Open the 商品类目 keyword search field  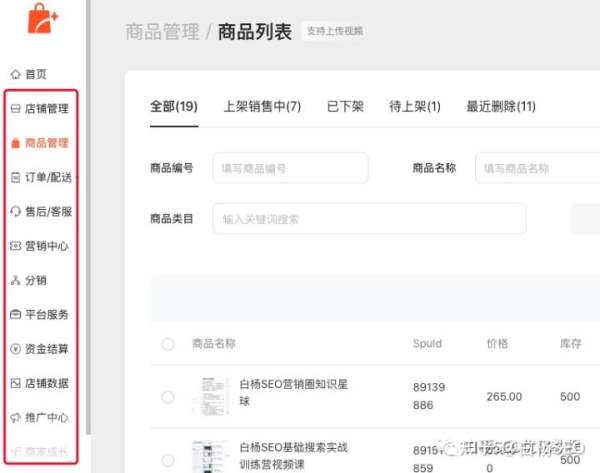(x=368, y=218)
